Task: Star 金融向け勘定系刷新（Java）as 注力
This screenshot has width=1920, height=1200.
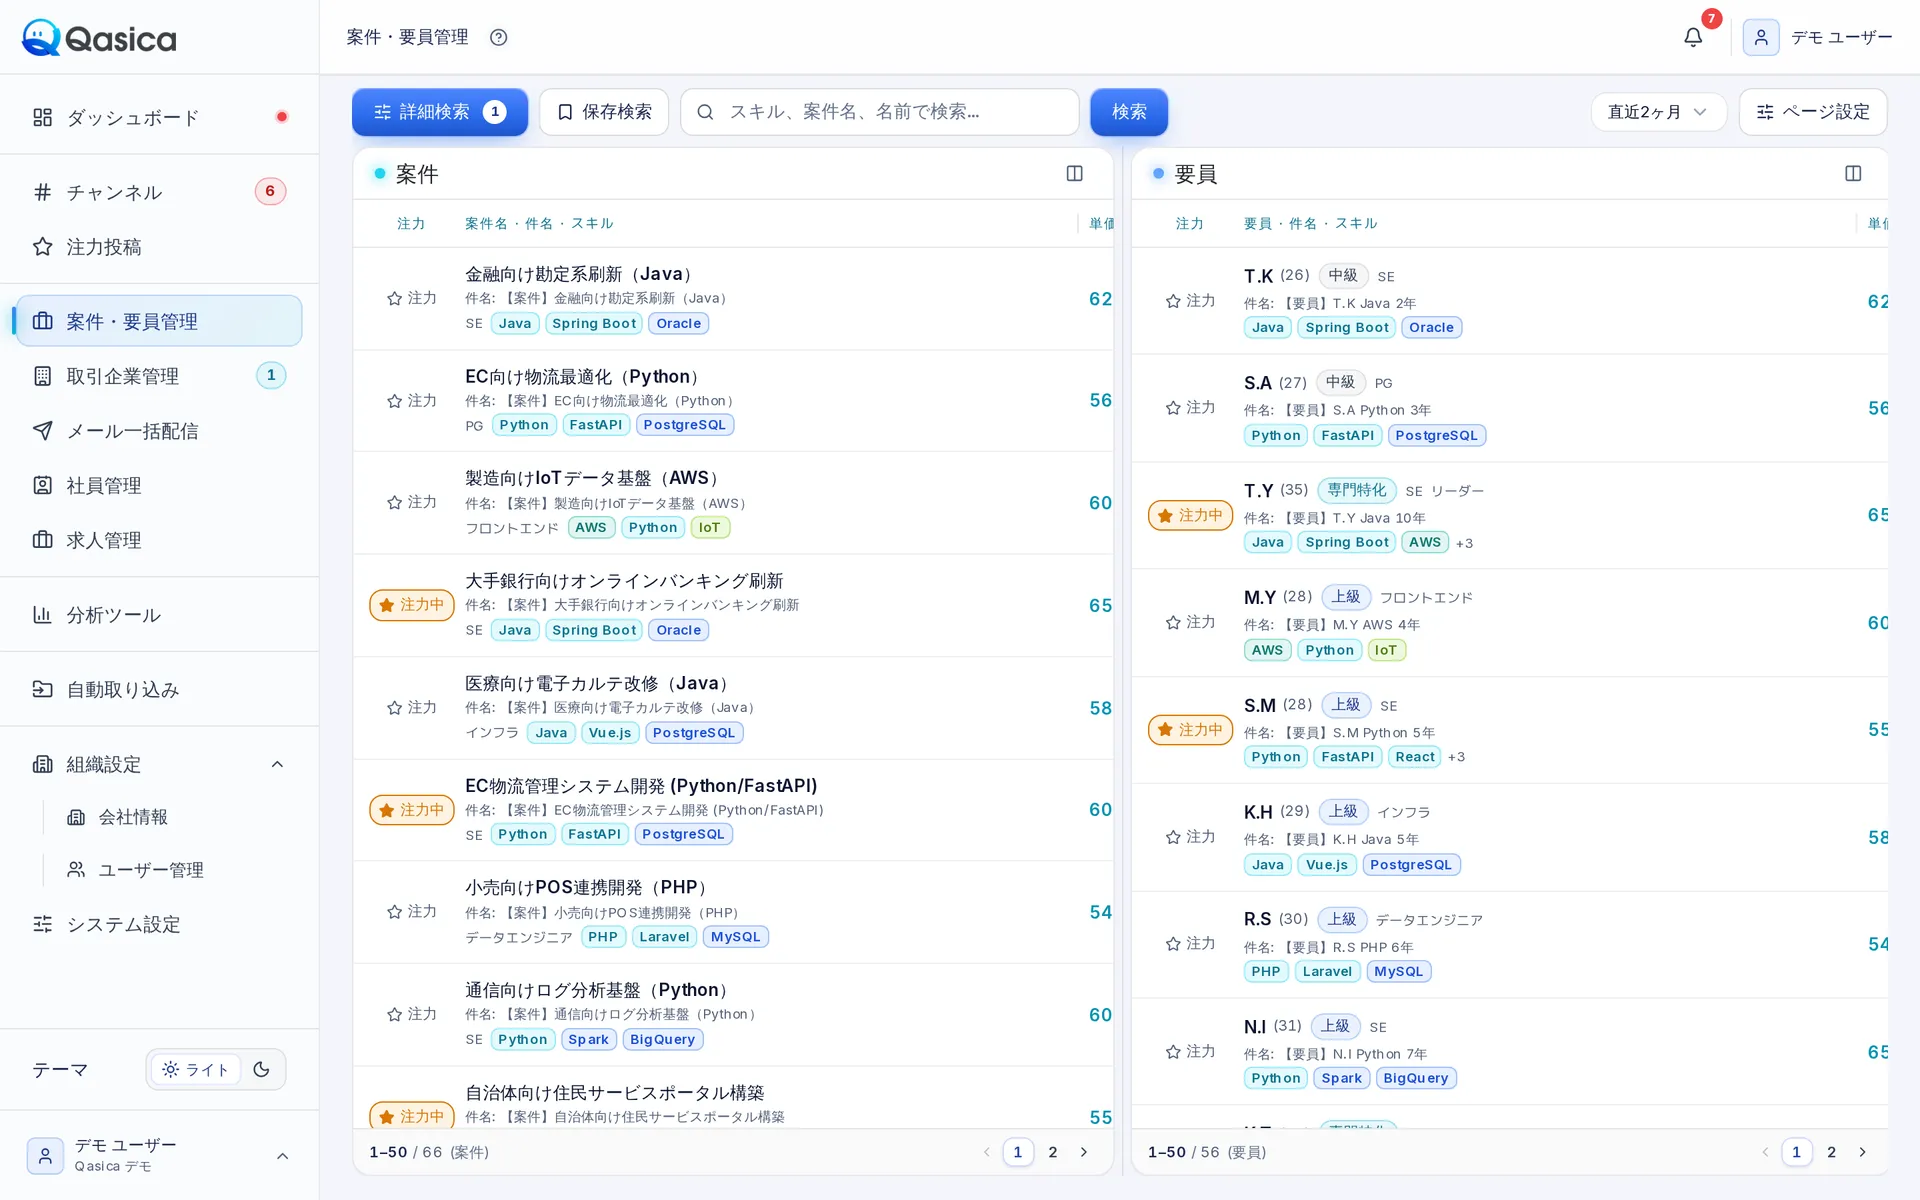Action: 412,298
